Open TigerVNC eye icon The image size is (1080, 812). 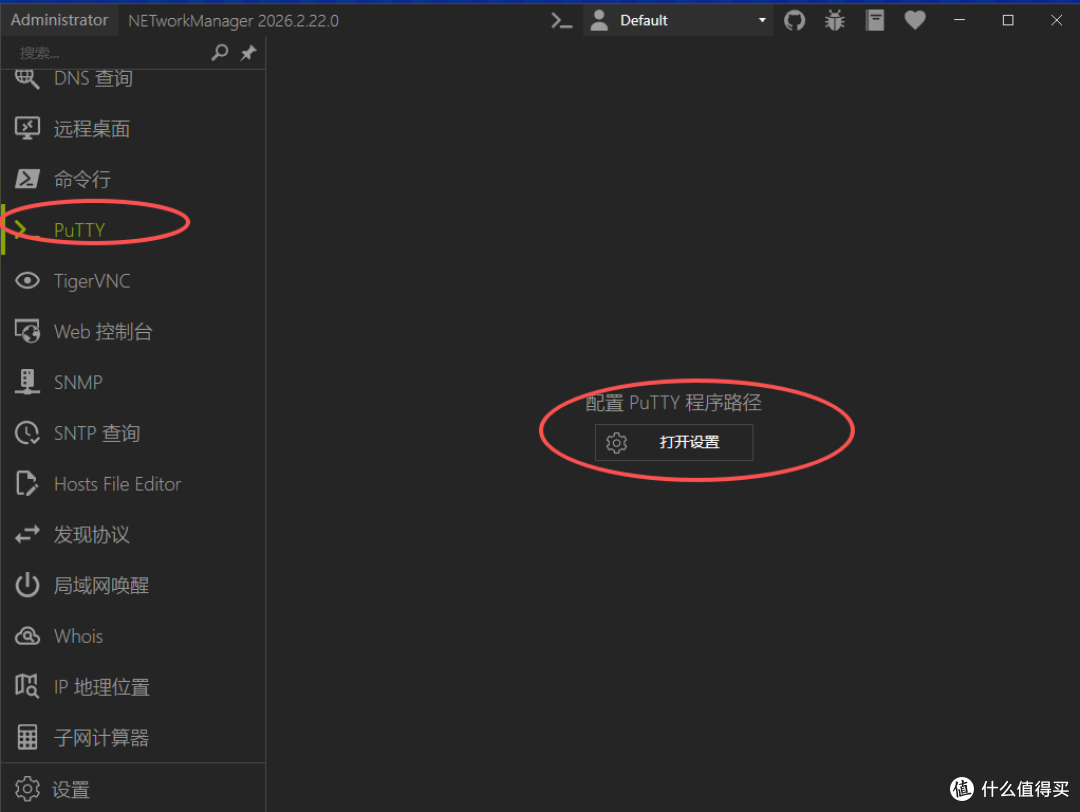coord(27,280)
